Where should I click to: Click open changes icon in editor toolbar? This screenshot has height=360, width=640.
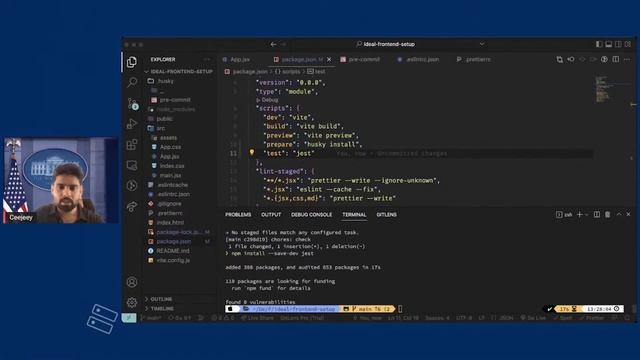(560, 60)
